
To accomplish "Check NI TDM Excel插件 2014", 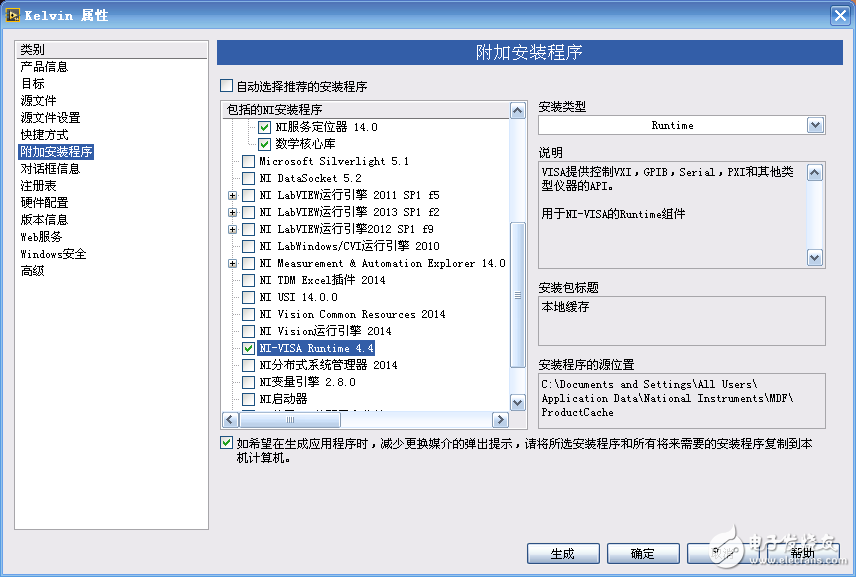I will coord(248,280).
